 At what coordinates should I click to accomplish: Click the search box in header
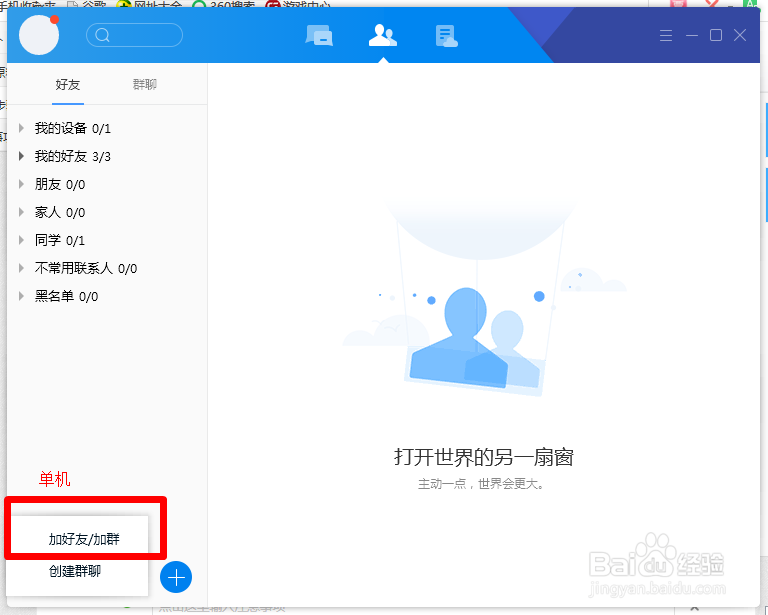coord(134,35)
